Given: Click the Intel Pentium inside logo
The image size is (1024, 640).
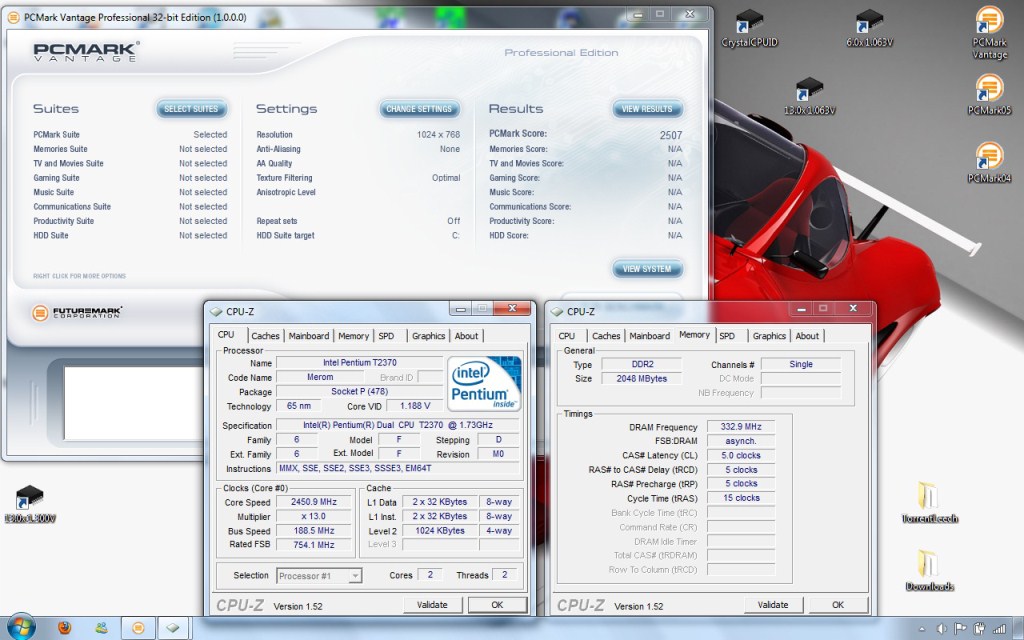Looking at the screenshot, I should tap(484, 383).
